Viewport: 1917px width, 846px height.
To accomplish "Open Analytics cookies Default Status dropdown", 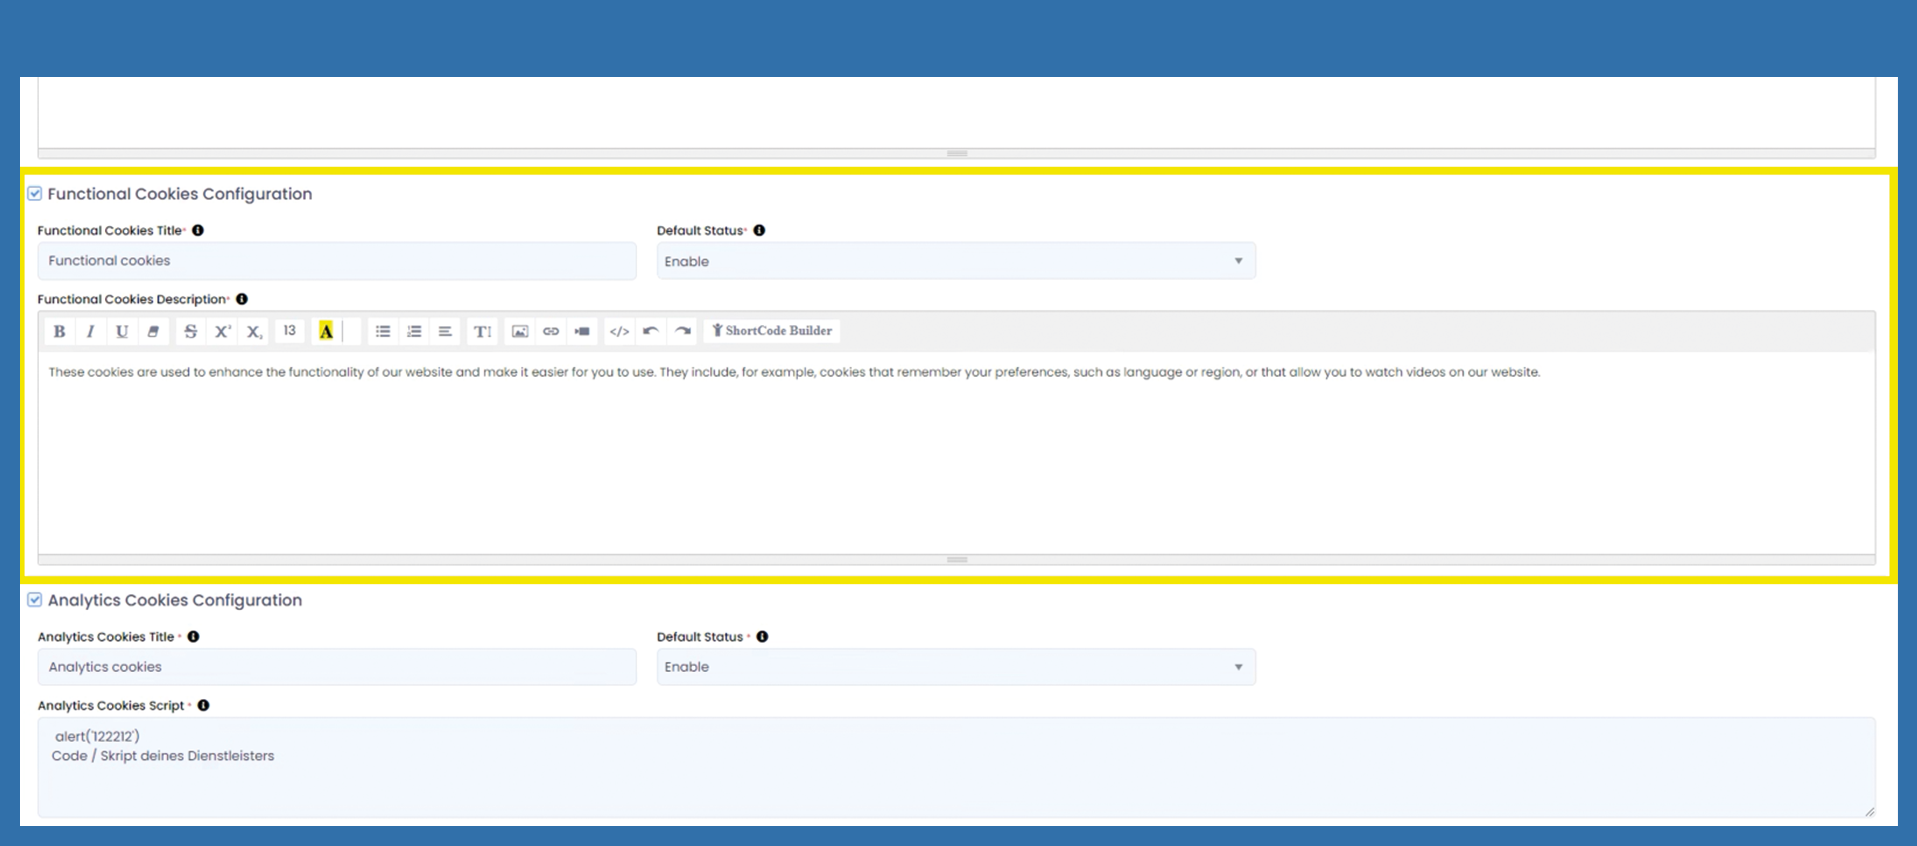I will click(955, 667).
